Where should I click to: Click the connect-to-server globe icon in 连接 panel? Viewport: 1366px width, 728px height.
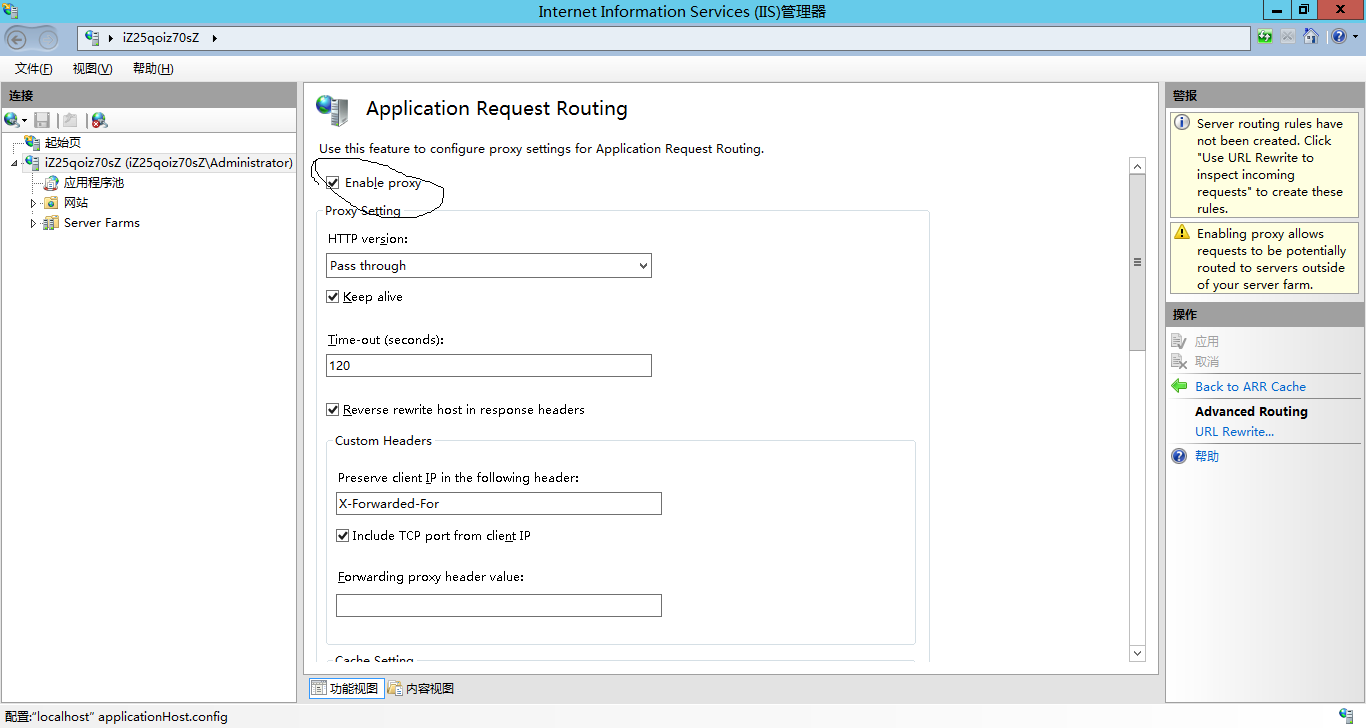click(x=12, y=120)
